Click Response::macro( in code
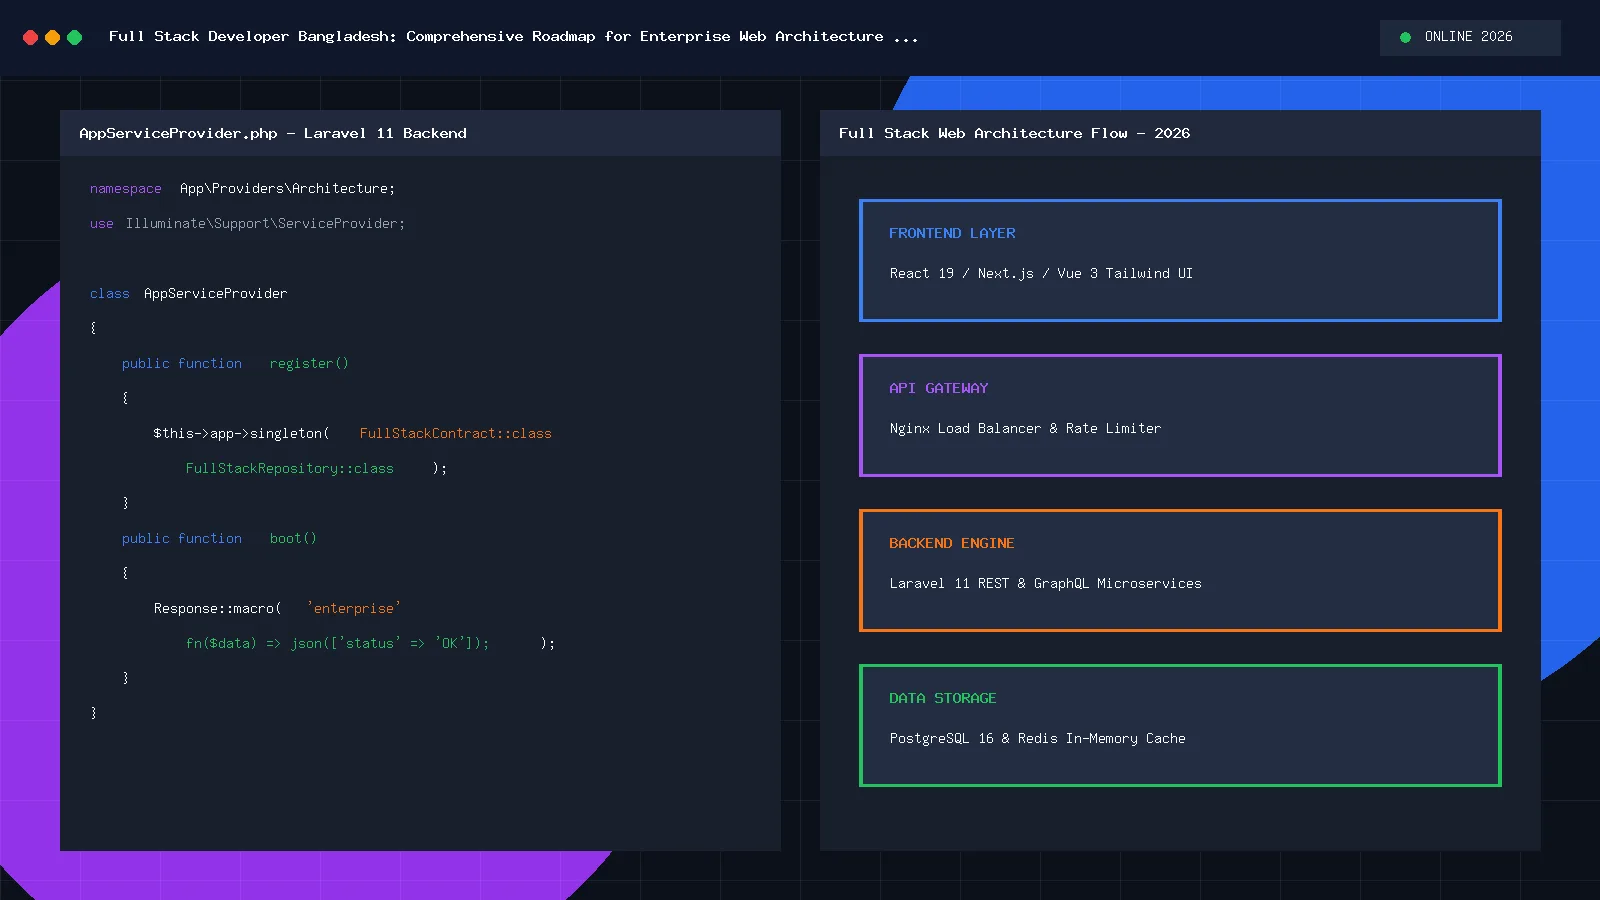This screenshot has height=900, width=1600. 217,608
